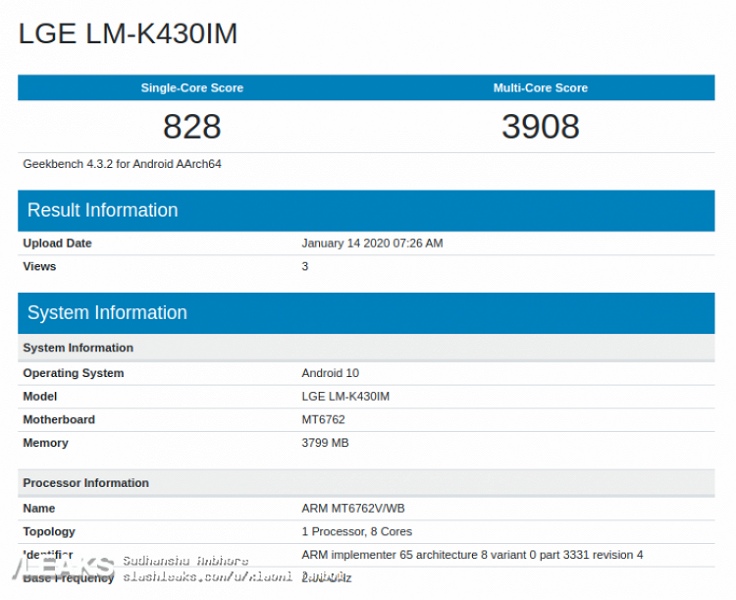
Task: Click the 1 Processor, 8 Cores topology value
Action: pos(356,531)
